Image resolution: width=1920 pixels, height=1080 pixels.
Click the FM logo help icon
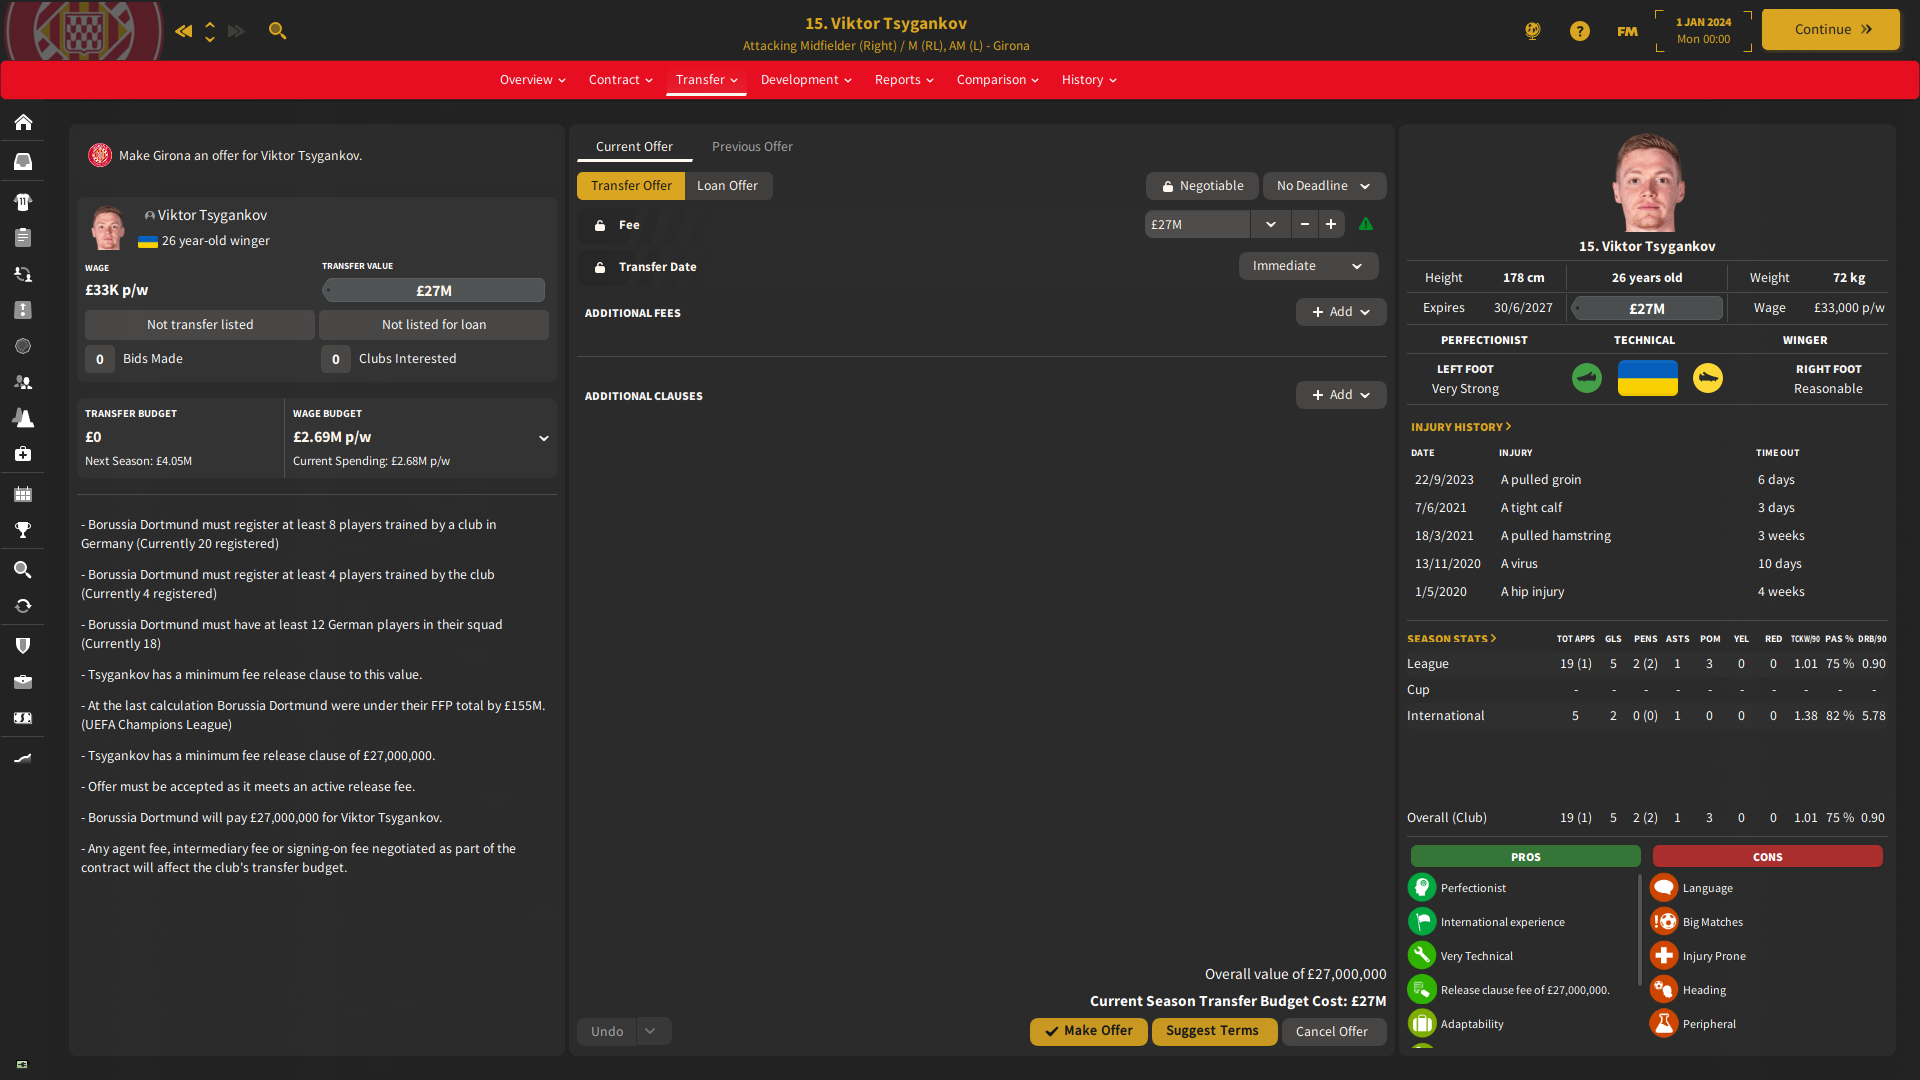(x=1625, y=29)
